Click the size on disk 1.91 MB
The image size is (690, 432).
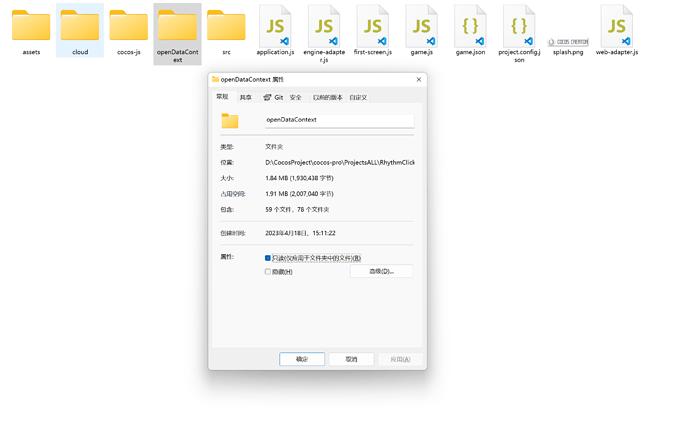click(299, 194)
